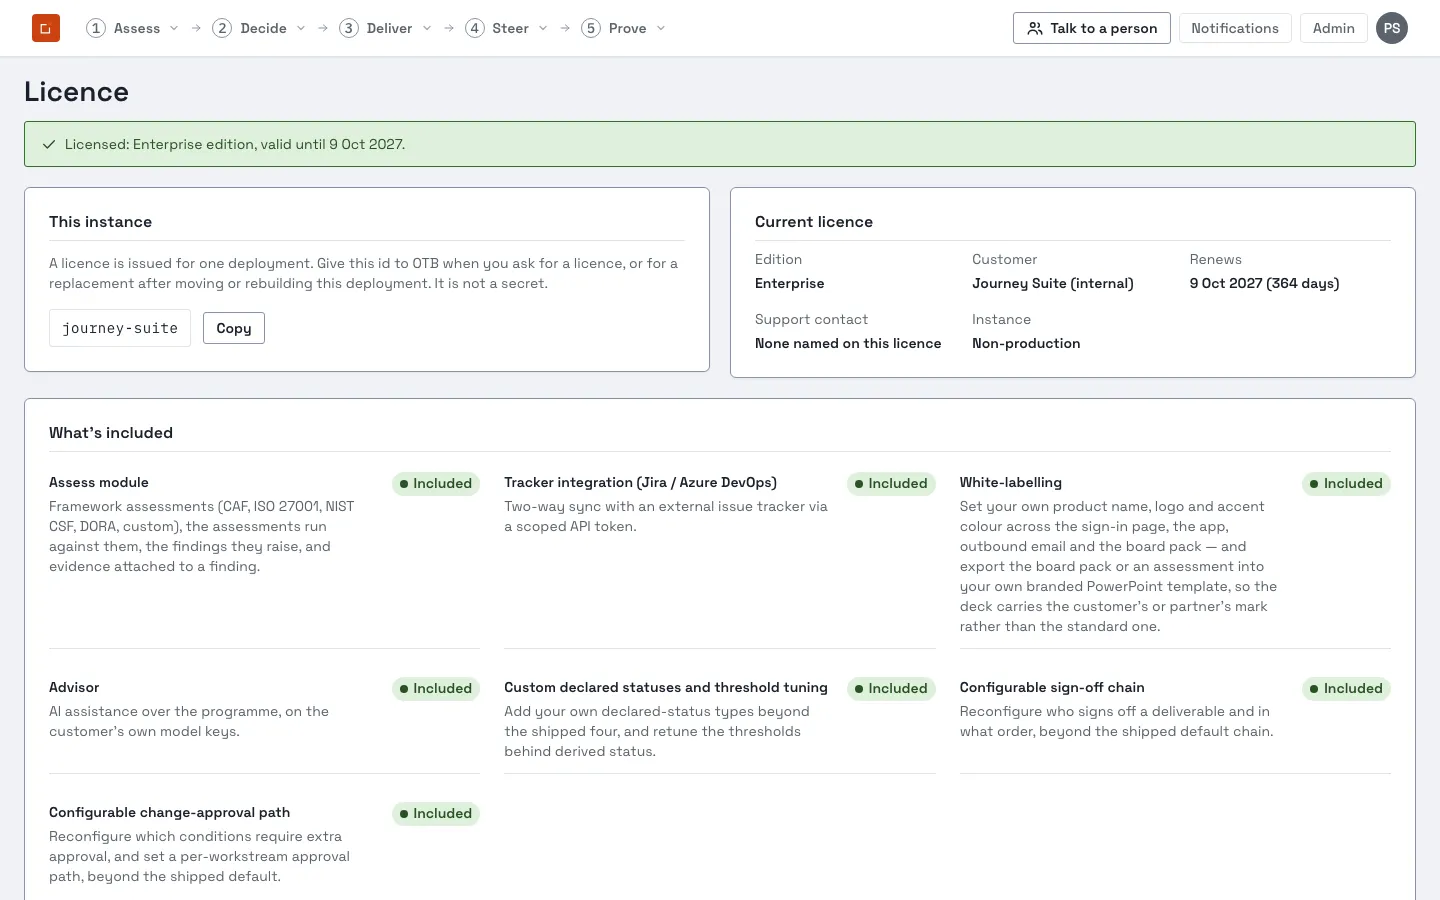Viewport: 1440px width, 900px height.
Task: Click the 'Advisor' feature title
Action: coord(74,688)
